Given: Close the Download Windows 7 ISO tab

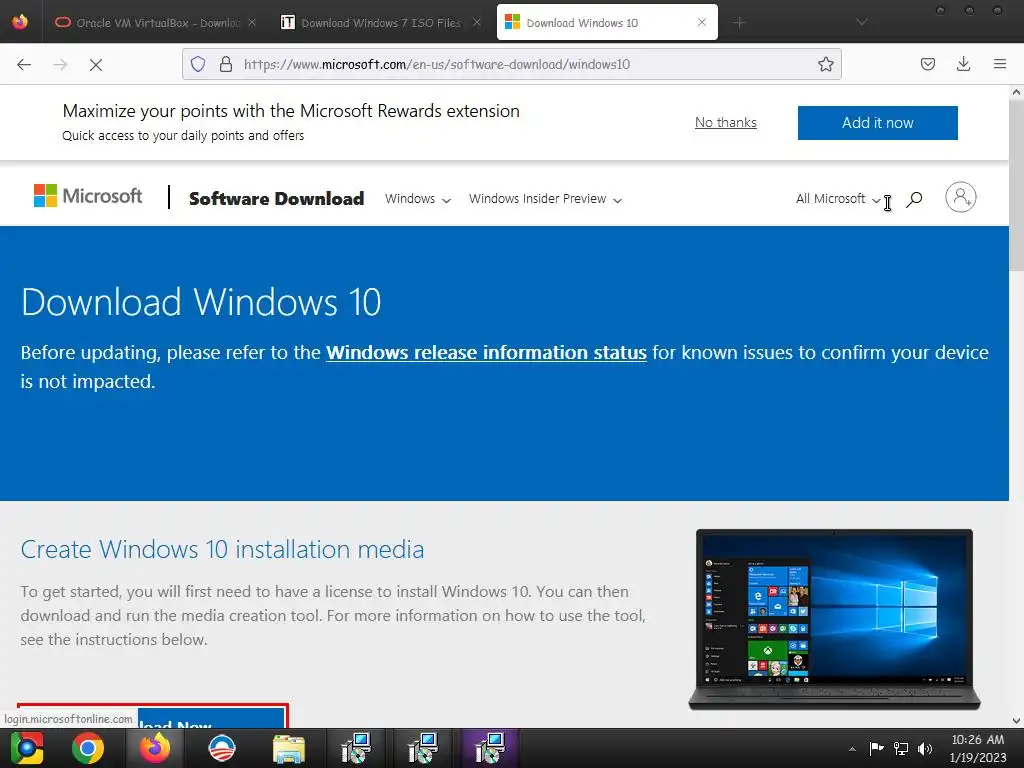Looking at the screenshot, I should [477, 22].
